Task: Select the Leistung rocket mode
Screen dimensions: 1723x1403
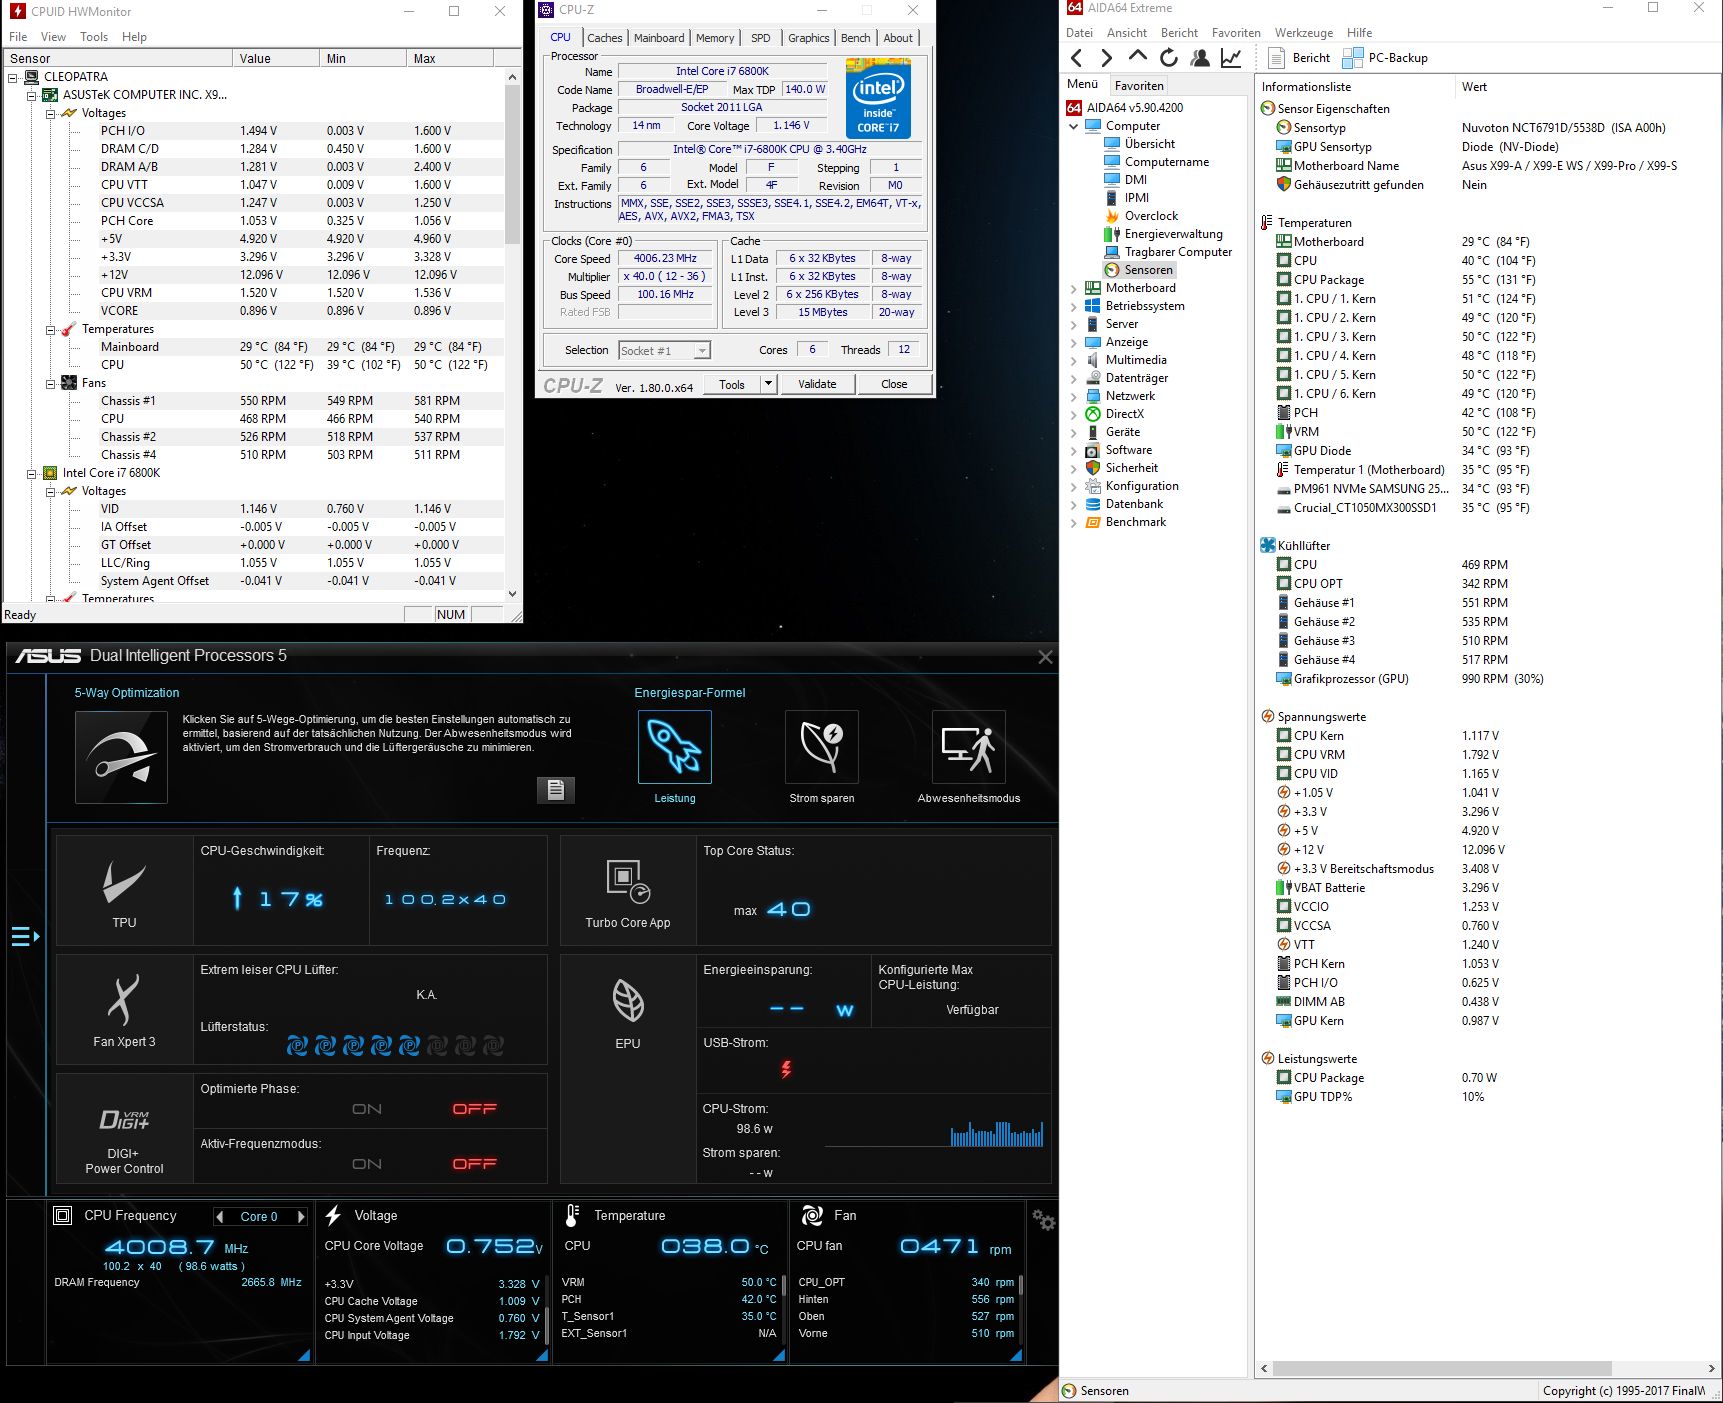Action: [x=675, y=747]
